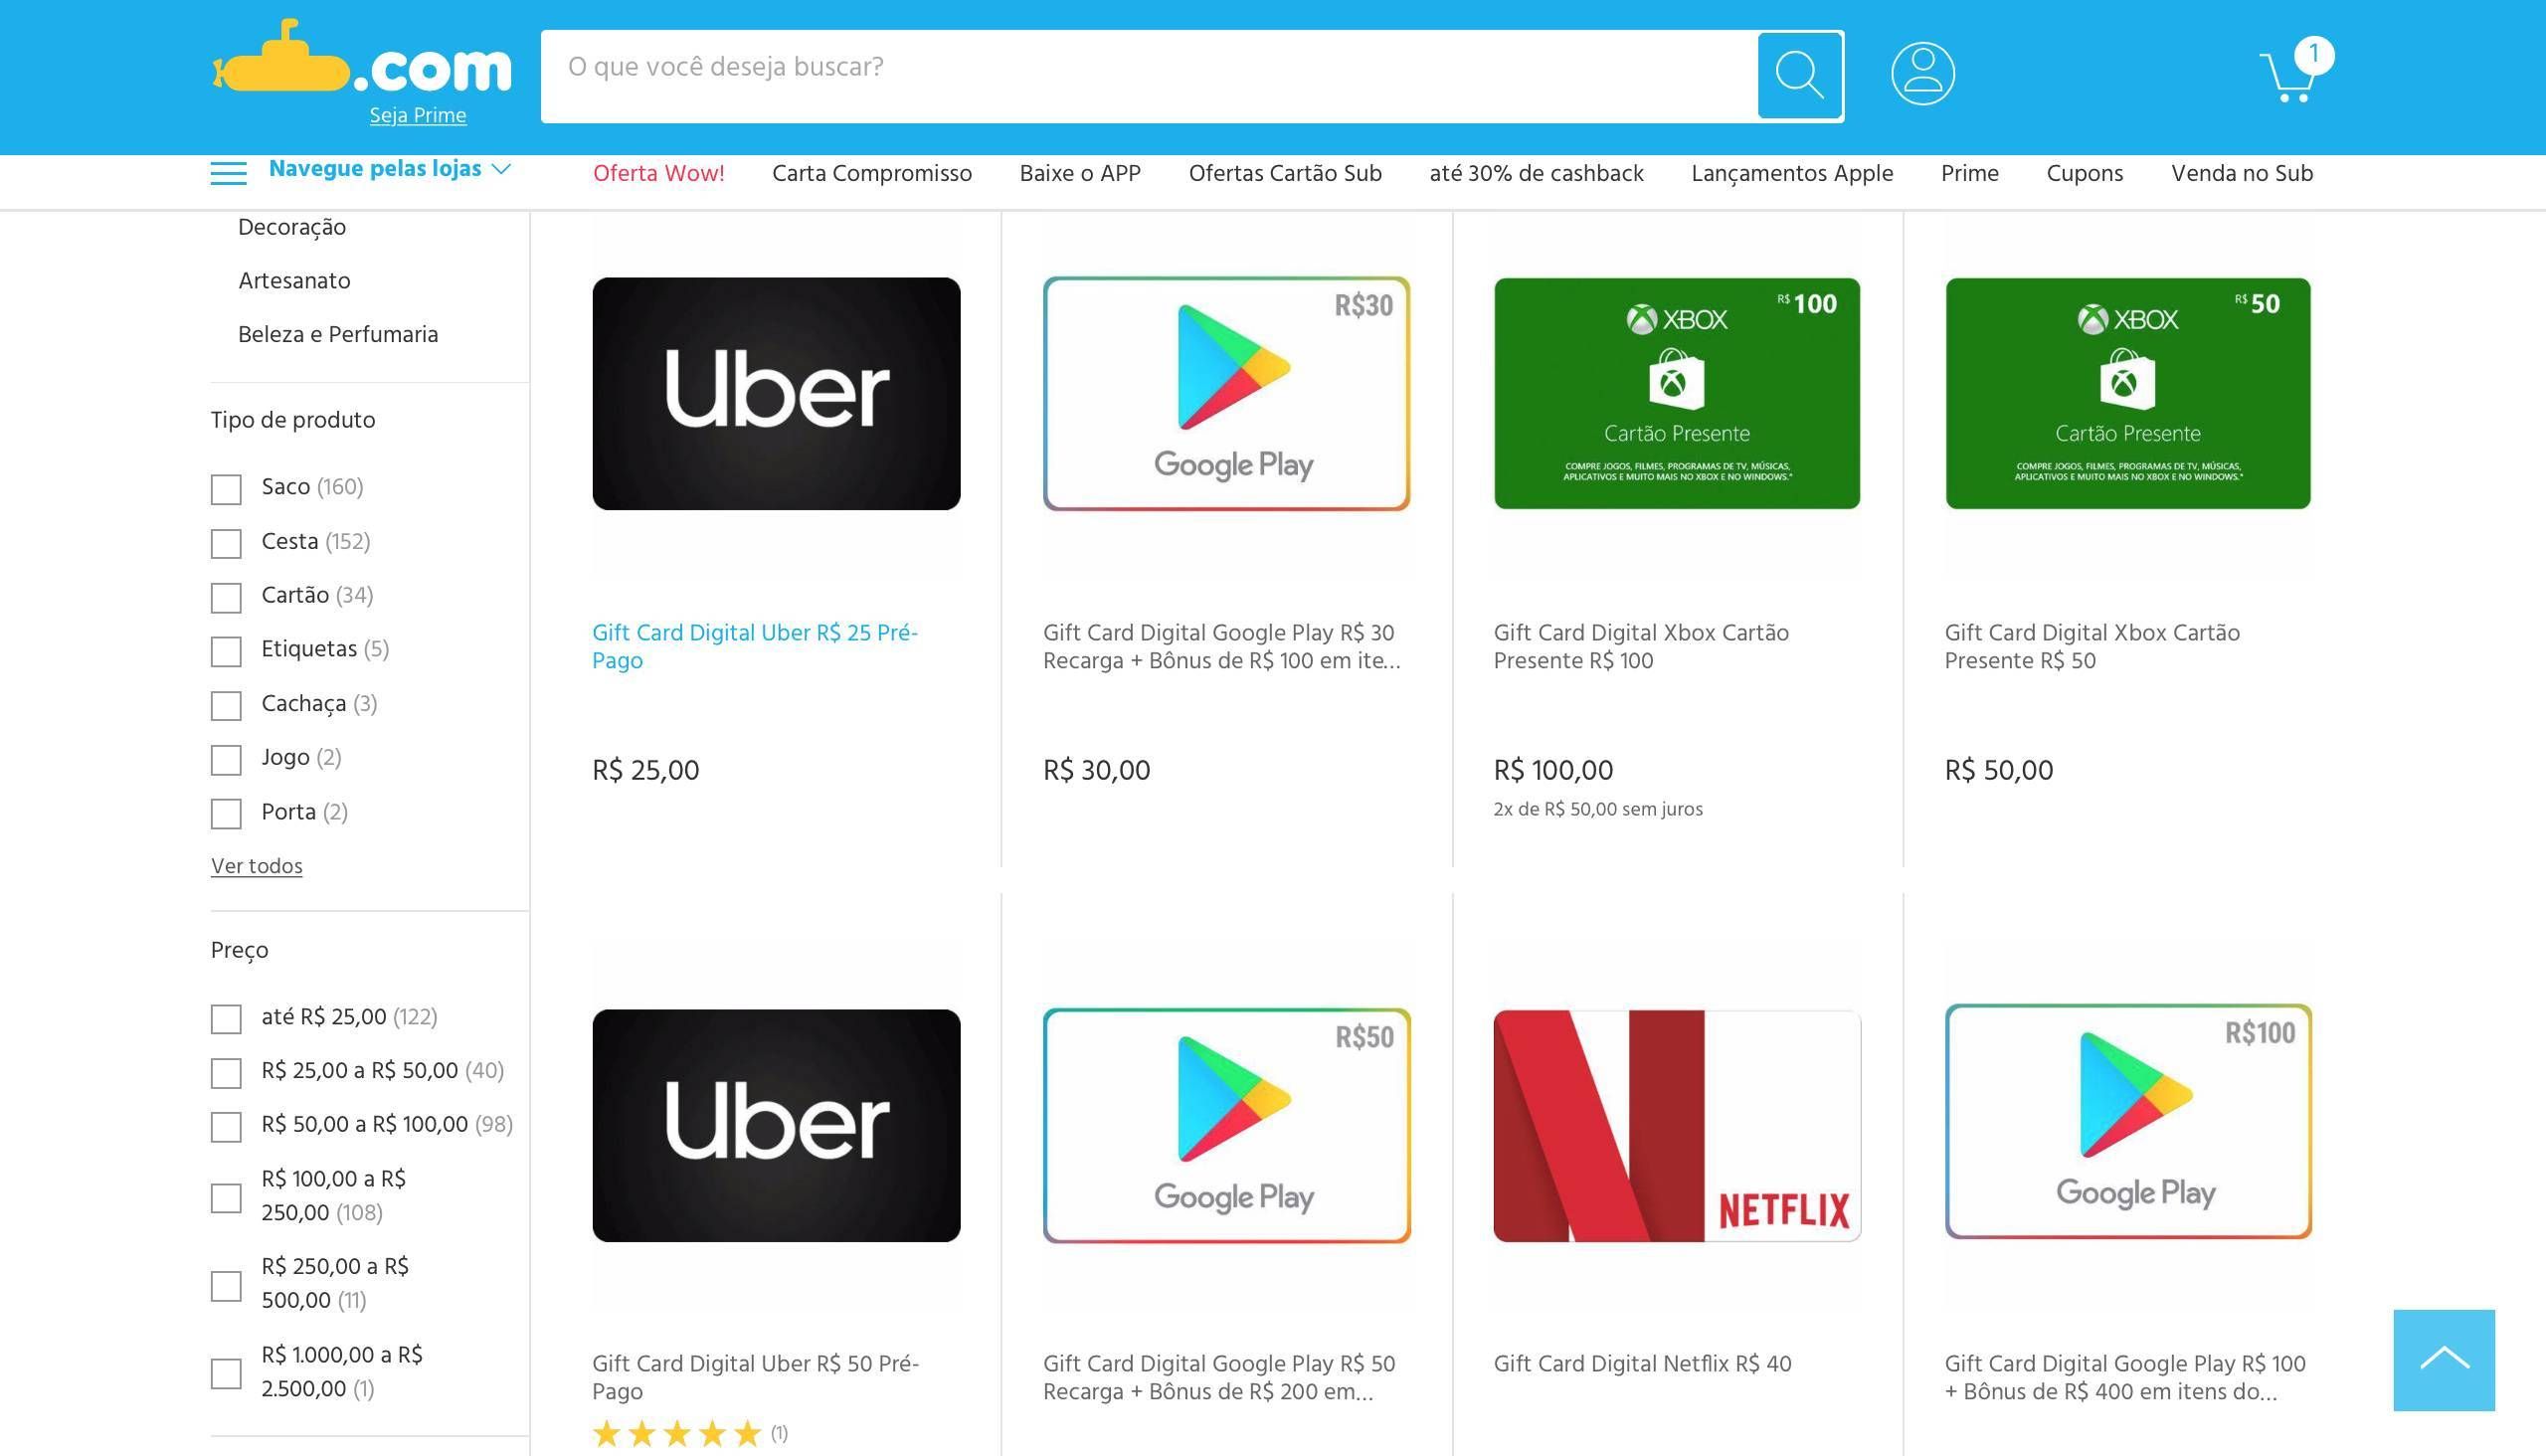Click the cart item count badge

[x=2313, y=54]
